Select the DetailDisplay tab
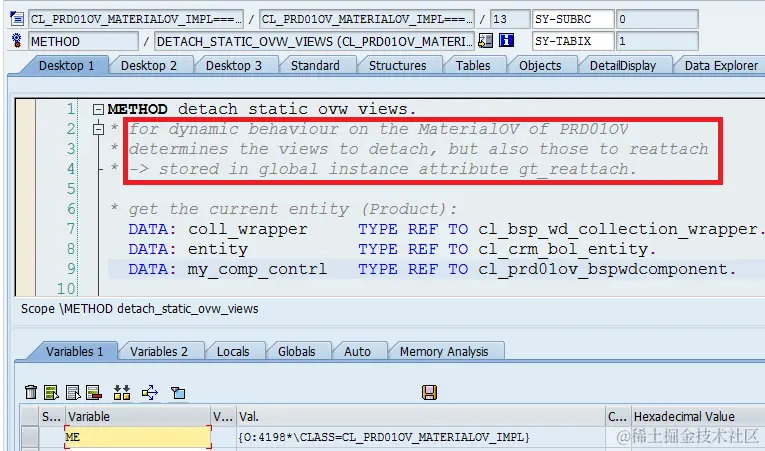 click(x=623, y=65)
